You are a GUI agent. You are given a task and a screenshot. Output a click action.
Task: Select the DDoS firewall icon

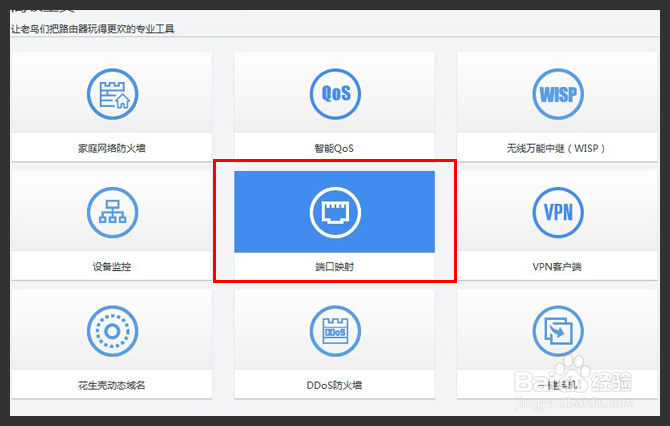coord(335,331)
